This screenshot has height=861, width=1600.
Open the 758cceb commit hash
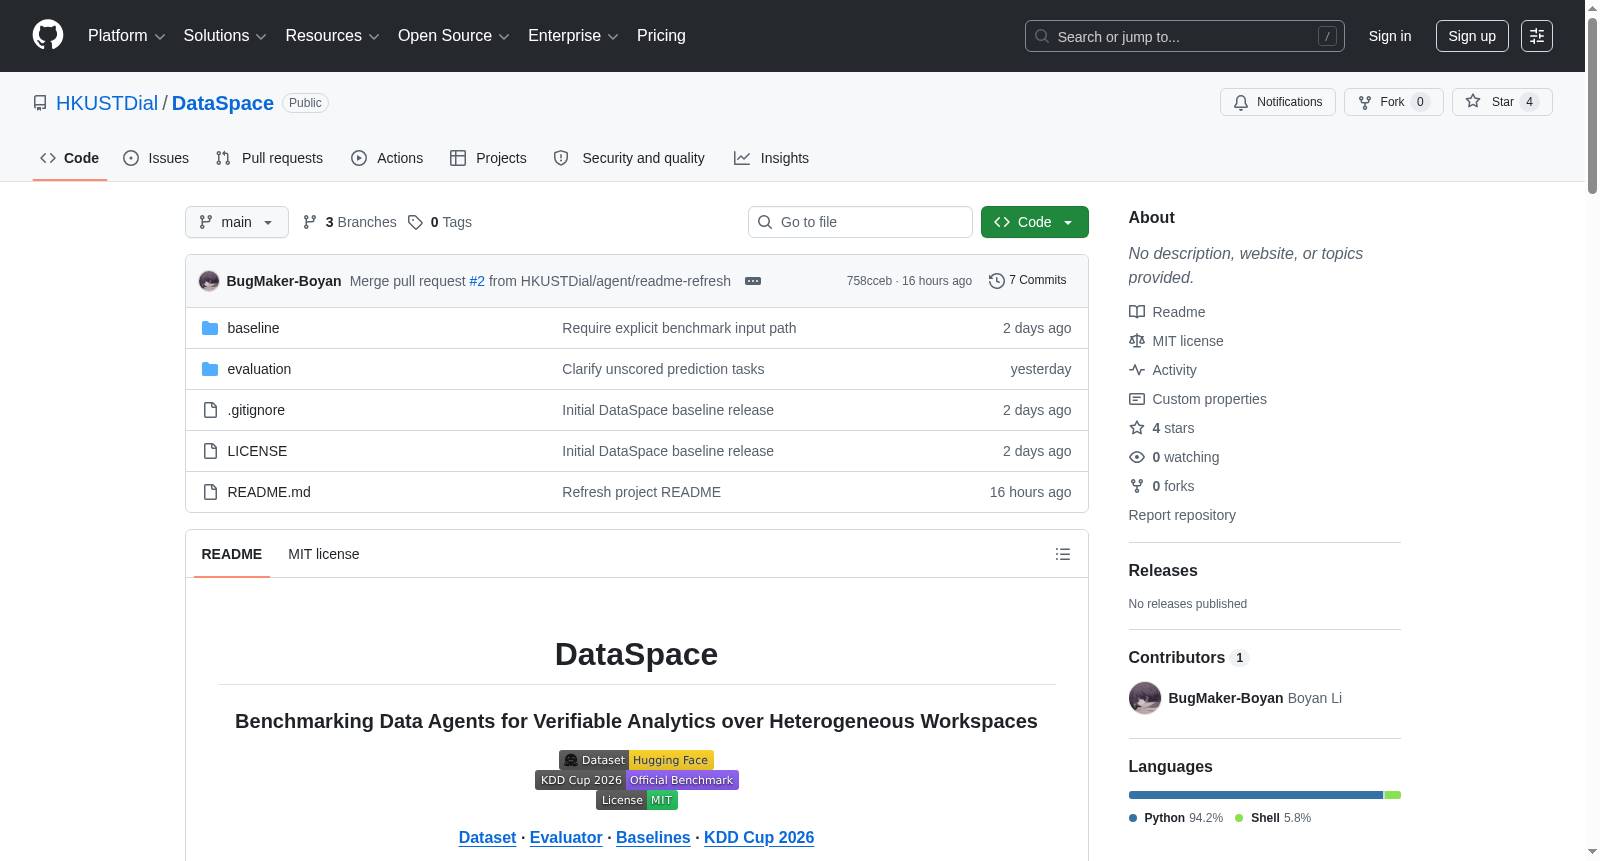tap(869, 281)
